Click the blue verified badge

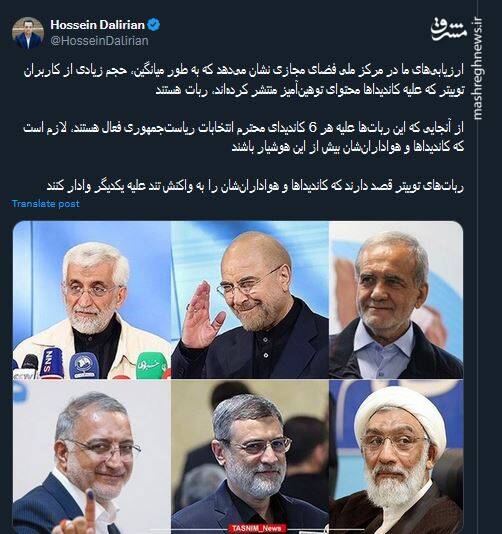tap(154, 25)
